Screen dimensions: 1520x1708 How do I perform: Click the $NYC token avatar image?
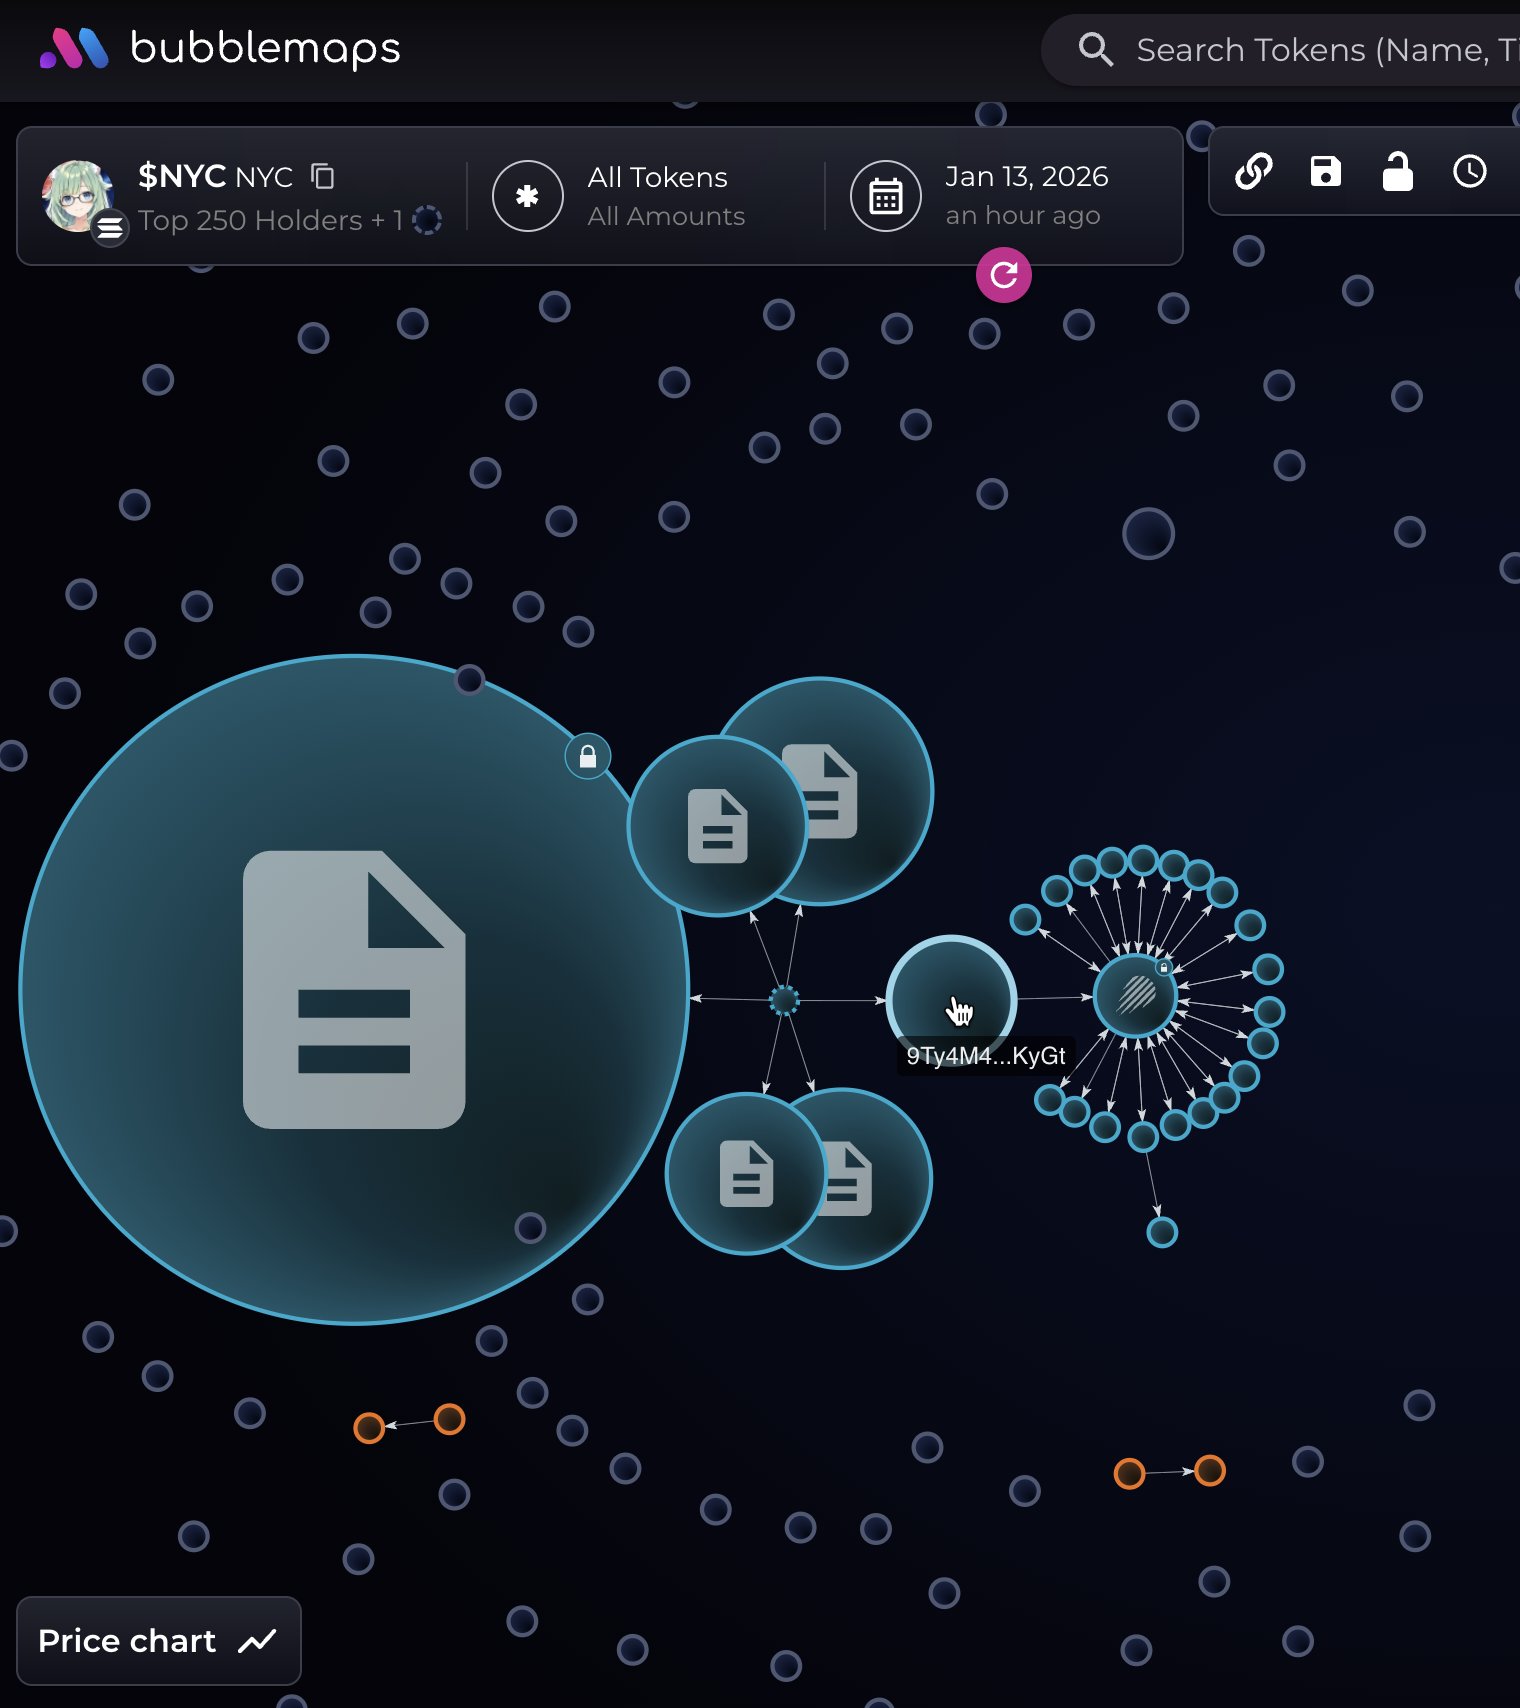click(x=76, y=195)
